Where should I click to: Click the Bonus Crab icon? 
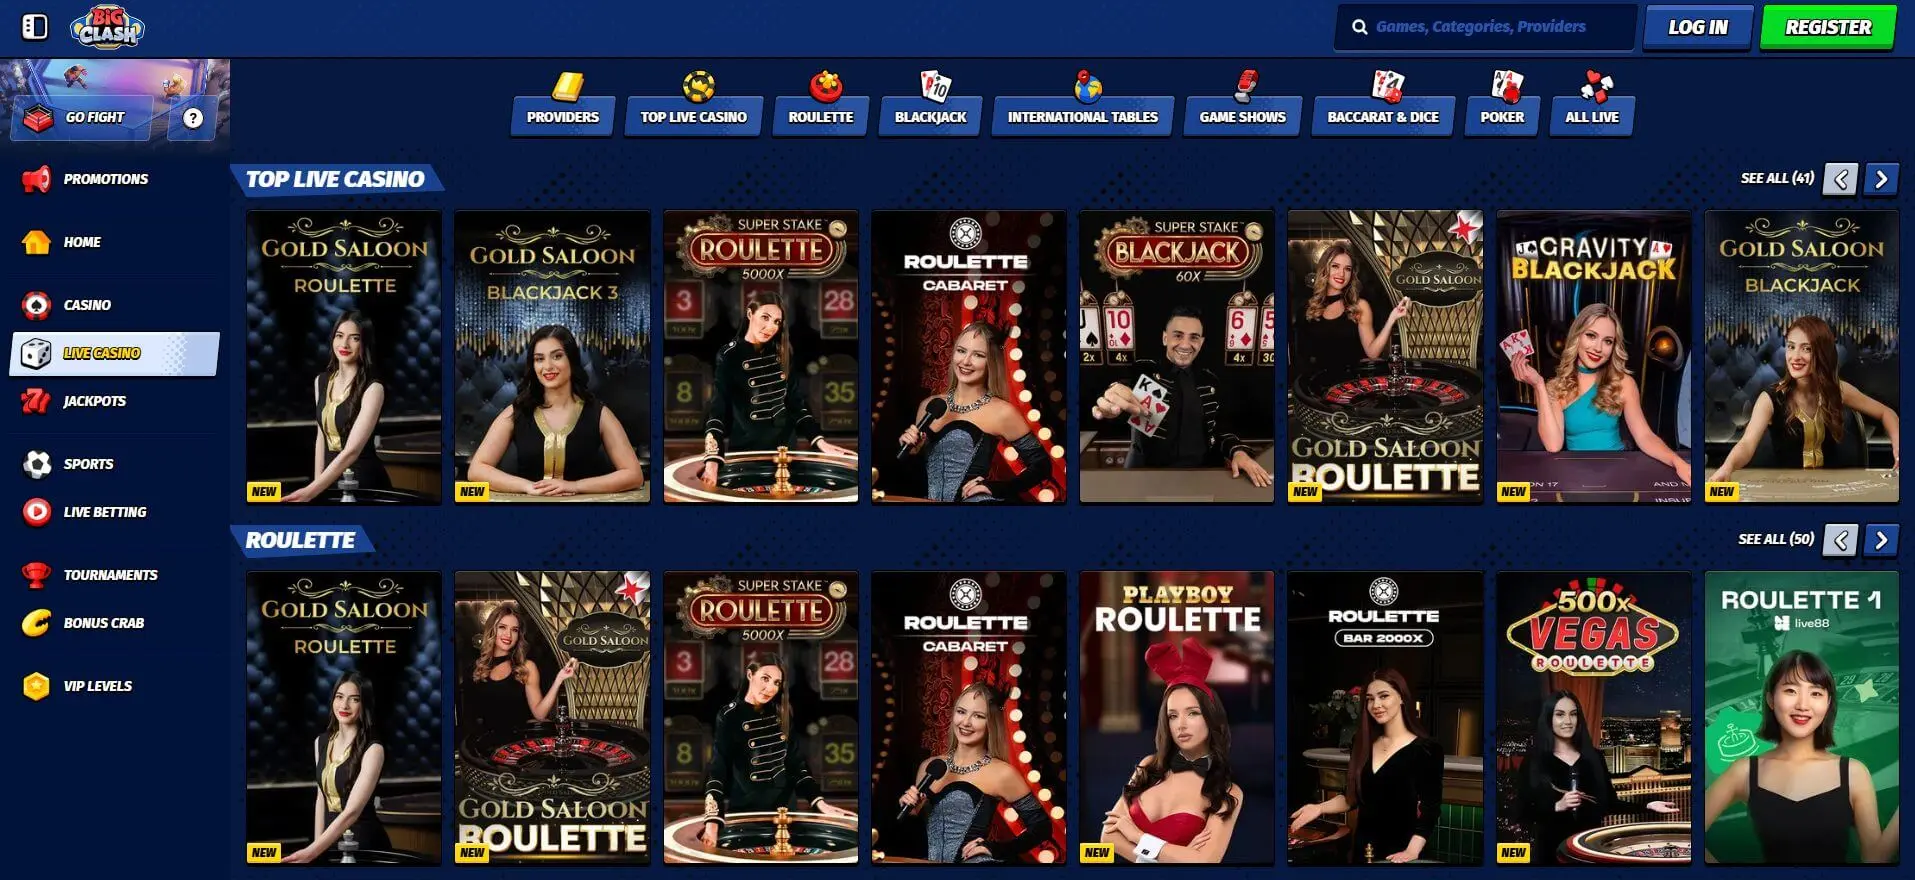36,623
